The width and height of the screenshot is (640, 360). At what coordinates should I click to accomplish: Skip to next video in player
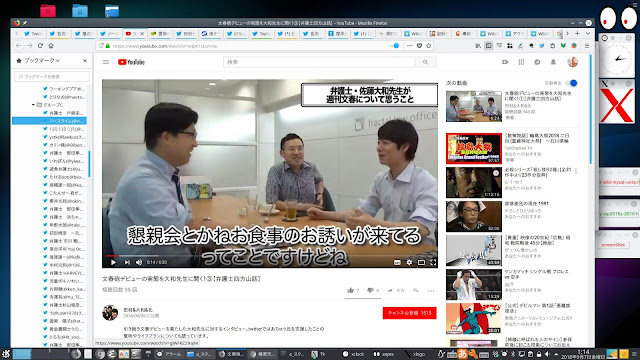pyautogui.click(x=127, y=262)
